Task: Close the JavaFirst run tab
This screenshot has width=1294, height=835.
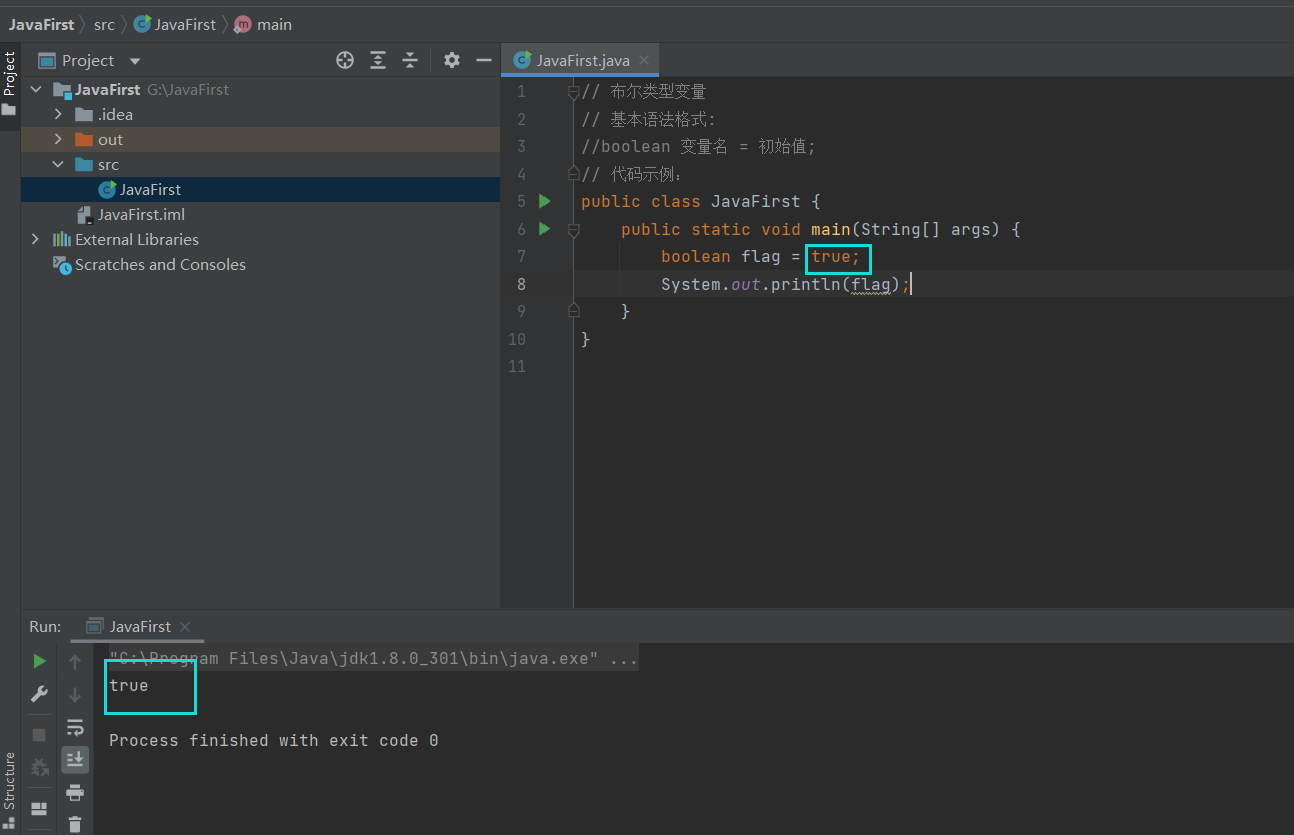Action: pos(184,626)
